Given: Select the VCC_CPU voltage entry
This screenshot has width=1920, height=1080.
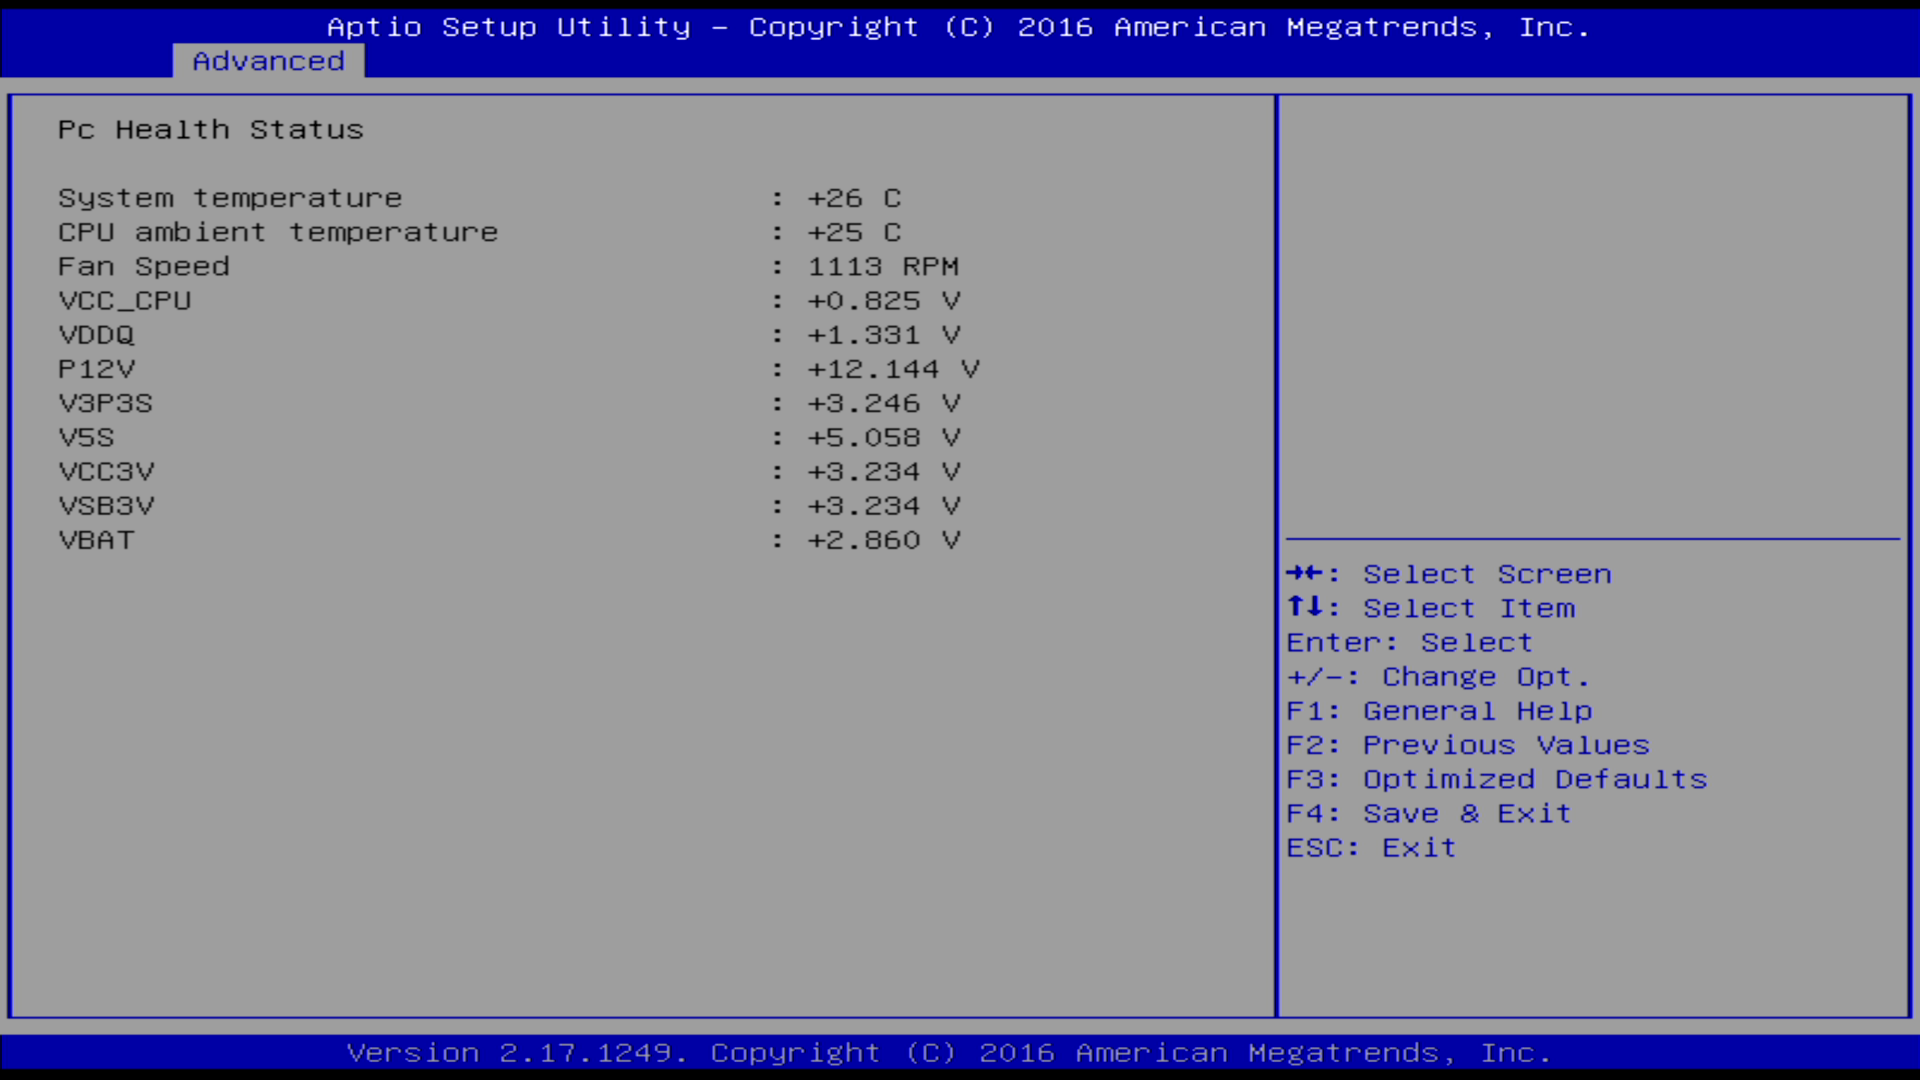Looking at the screenshot, I should [x=124, y=301].
